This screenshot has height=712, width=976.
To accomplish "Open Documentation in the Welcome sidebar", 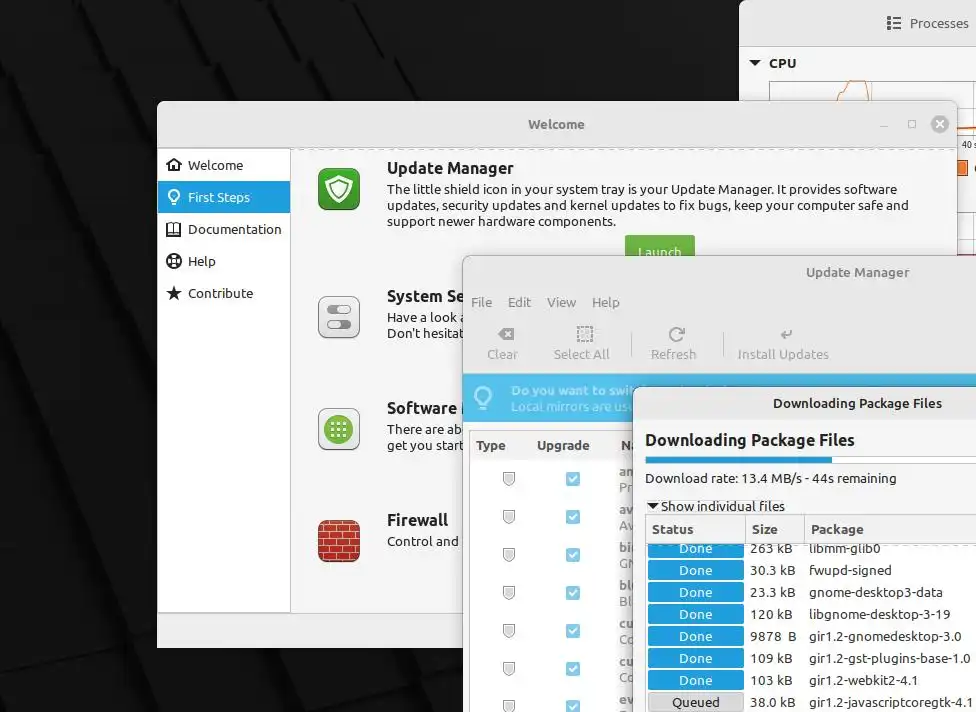I will click(x=223, y=229).
